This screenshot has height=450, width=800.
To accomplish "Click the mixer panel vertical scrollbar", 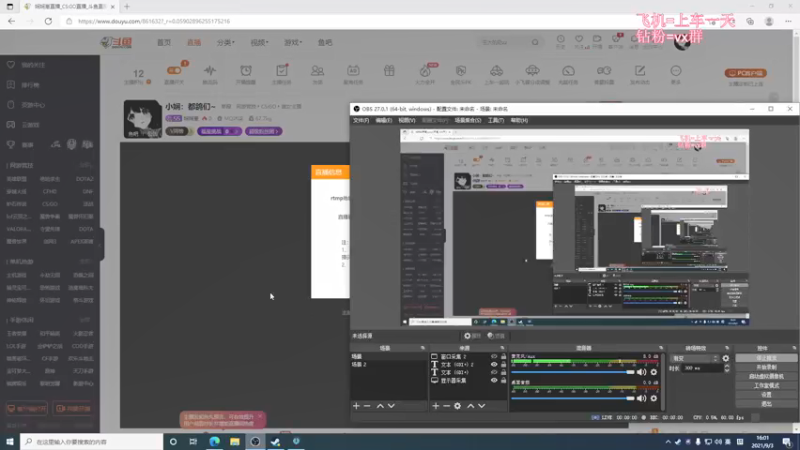I will click(663, 381).
